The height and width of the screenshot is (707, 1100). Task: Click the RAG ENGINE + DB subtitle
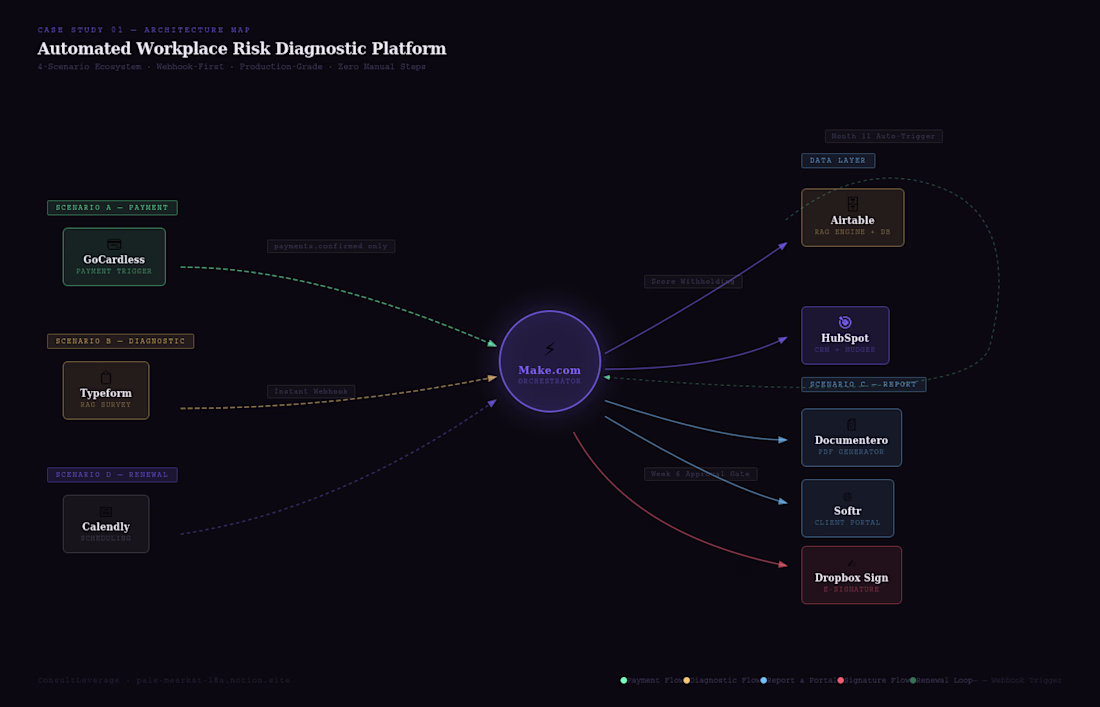tap(852, 232)
